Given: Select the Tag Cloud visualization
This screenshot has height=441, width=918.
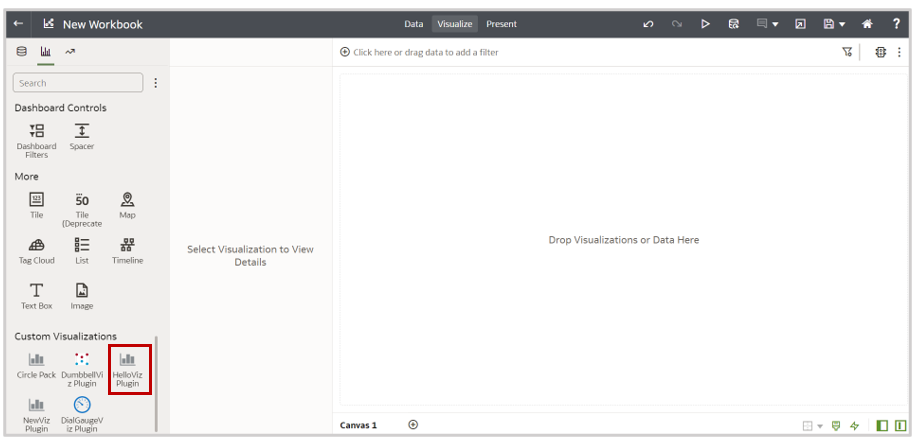Looking at the screenshot, I should coord(36,251).
